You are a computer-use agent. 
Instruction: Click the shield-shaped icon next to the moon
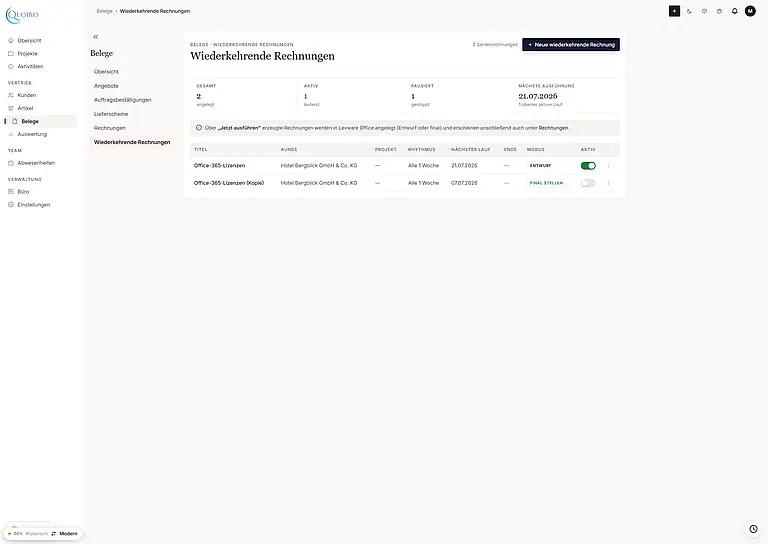pos(704,11)
